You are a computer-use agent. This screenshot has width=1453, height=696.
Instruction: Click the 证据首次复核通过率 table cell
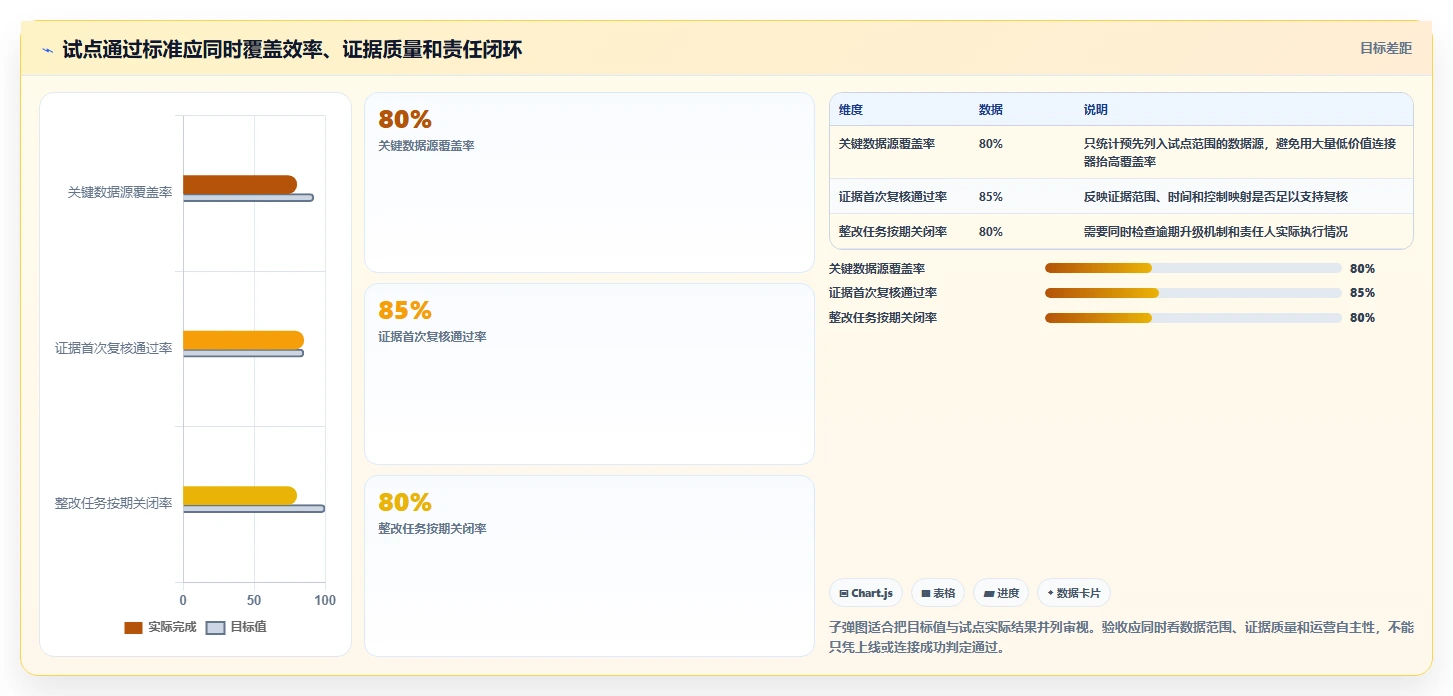click(893, 196)
